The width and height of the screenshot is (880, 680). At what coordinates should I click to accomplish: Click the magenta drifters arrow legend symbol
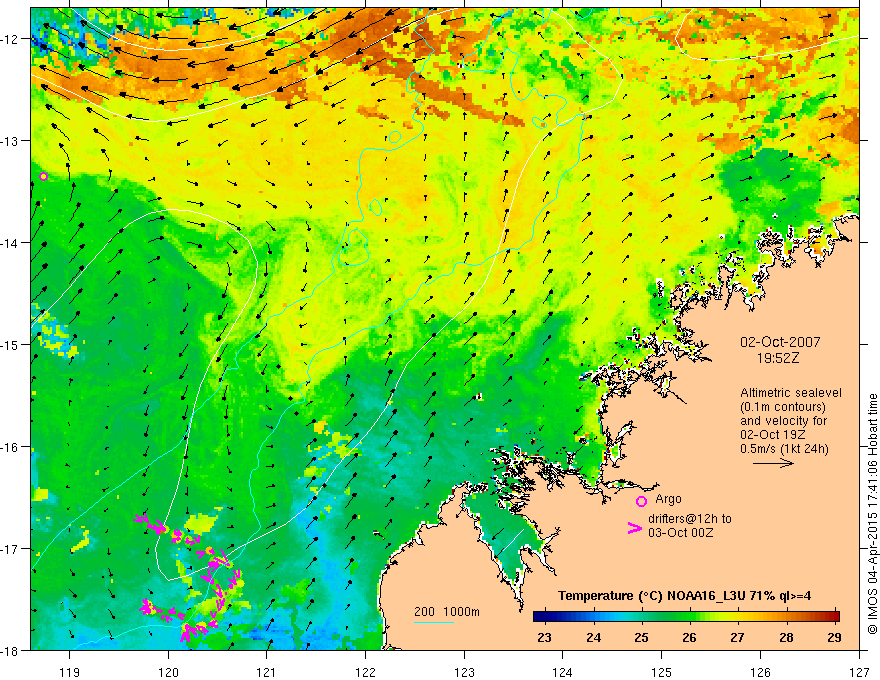click(x=634, y=528)
